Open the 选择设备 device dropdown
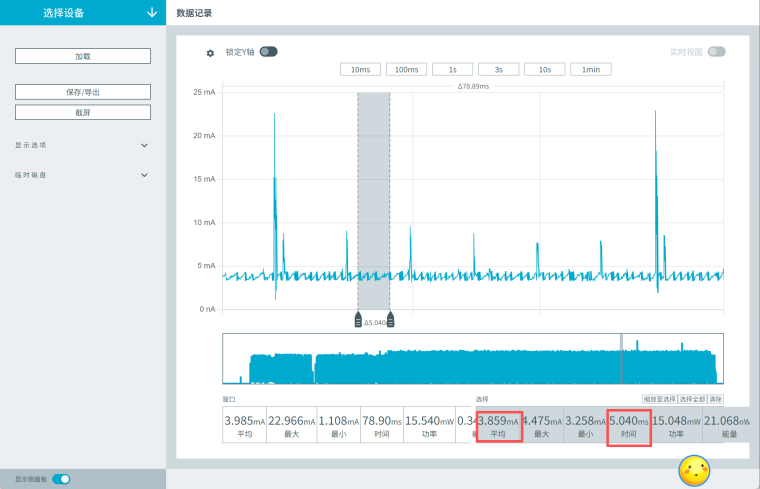 [83, 13]
